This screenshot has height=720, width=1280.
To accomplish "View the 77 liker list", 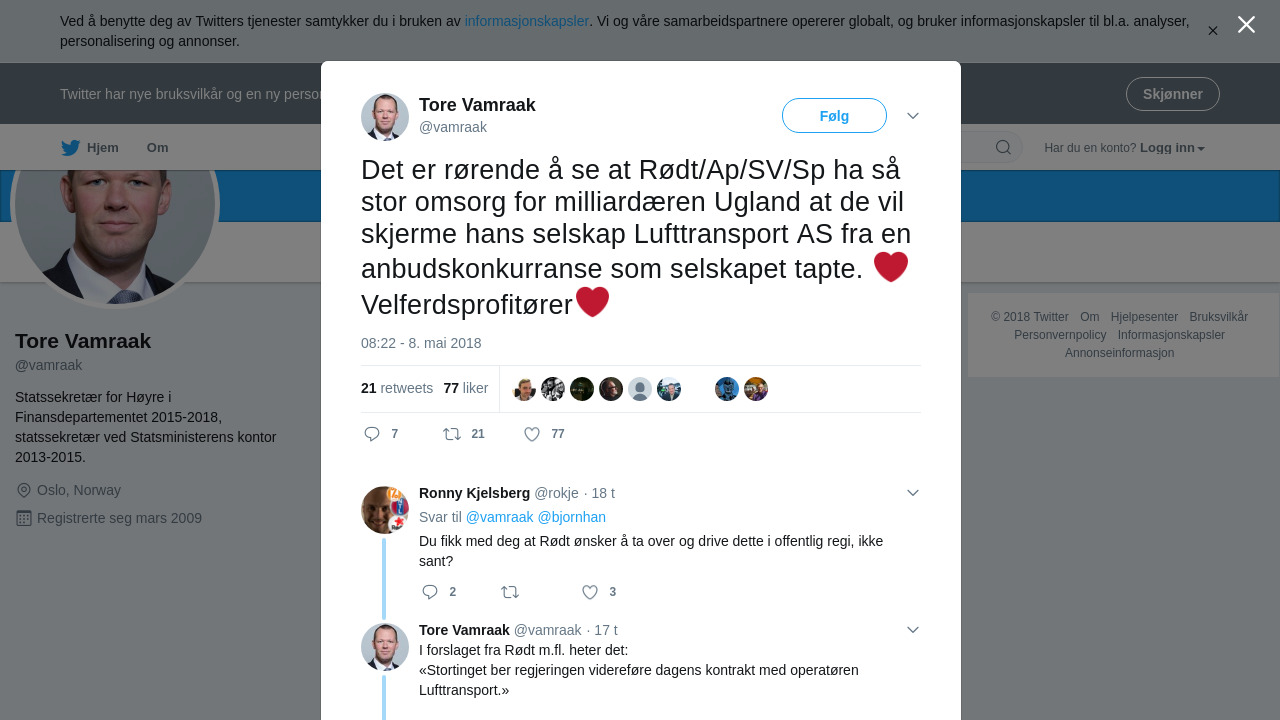I will [466, 388].
